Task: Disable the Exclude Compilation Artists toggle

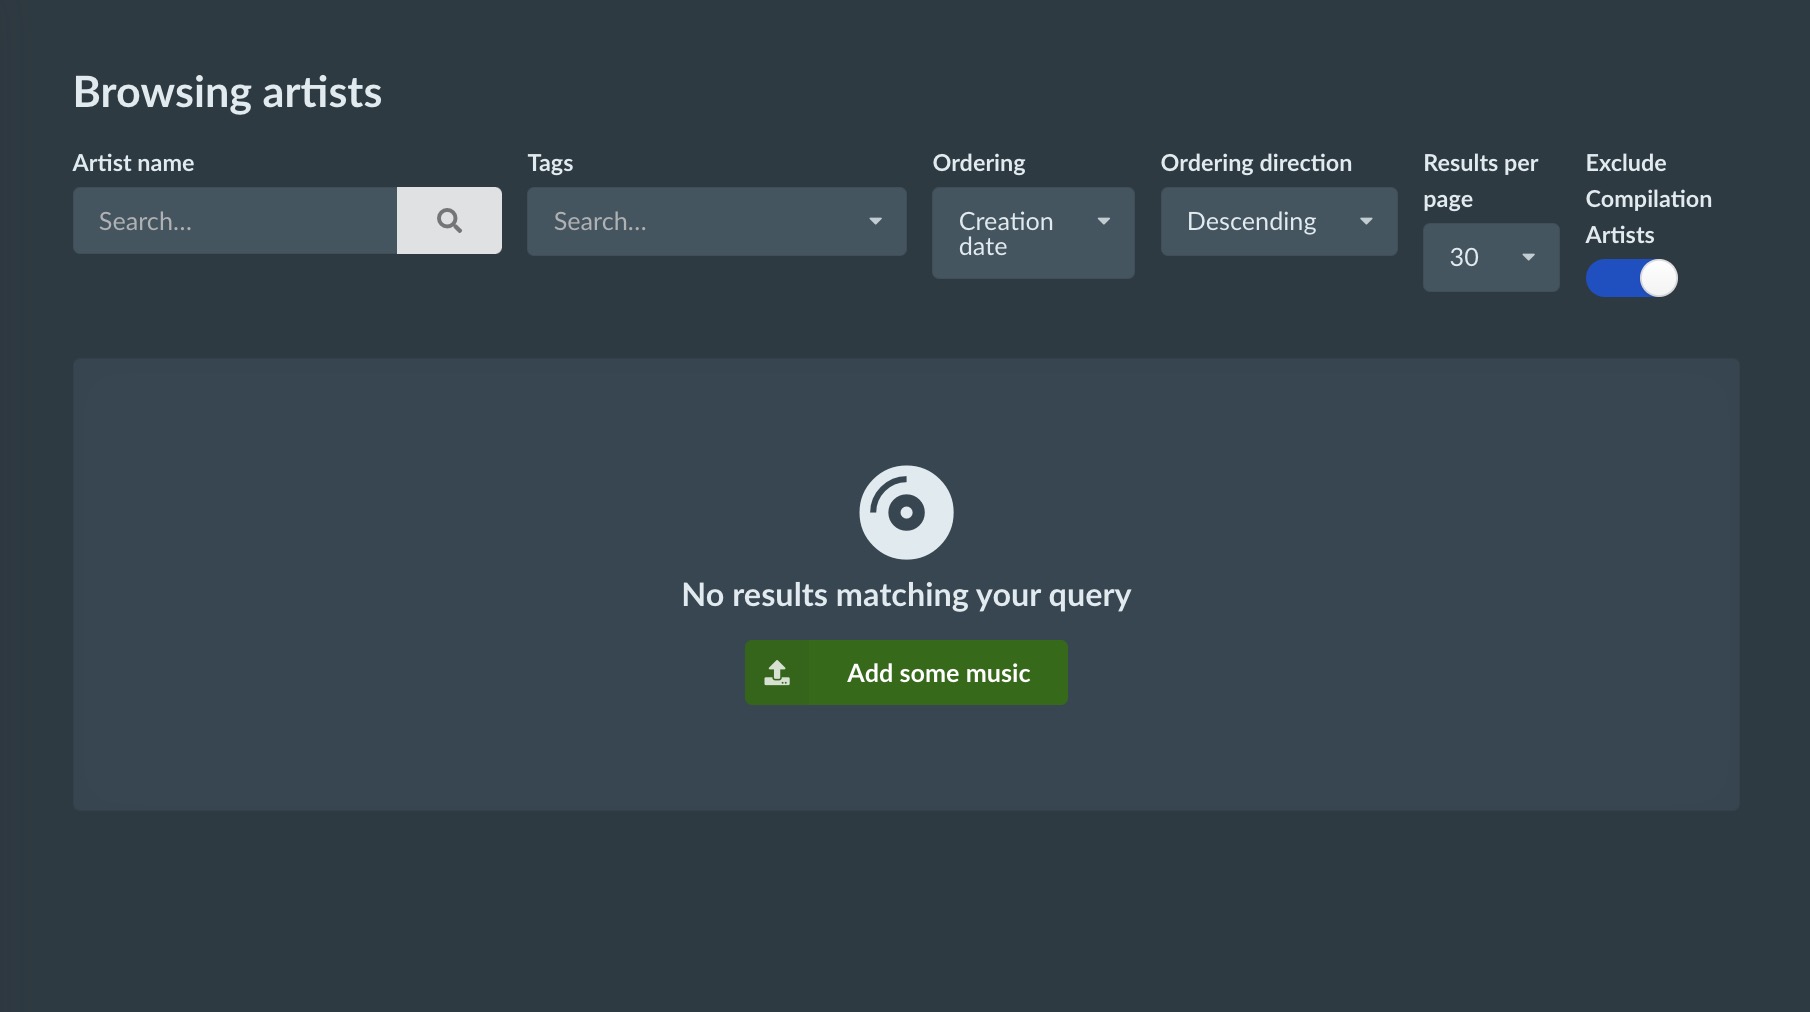Action: [x=1631, y=278]
